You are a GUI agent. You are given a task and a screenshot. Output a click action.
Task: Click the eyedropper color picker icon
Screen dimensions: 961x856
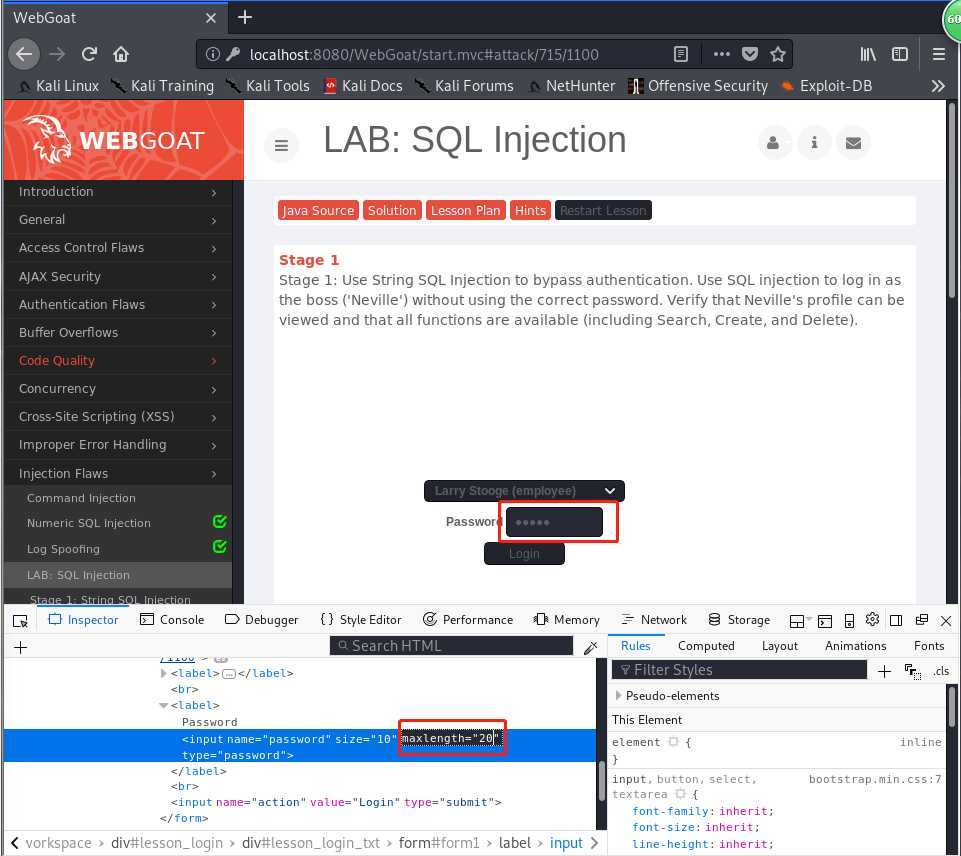click(591, 647)
